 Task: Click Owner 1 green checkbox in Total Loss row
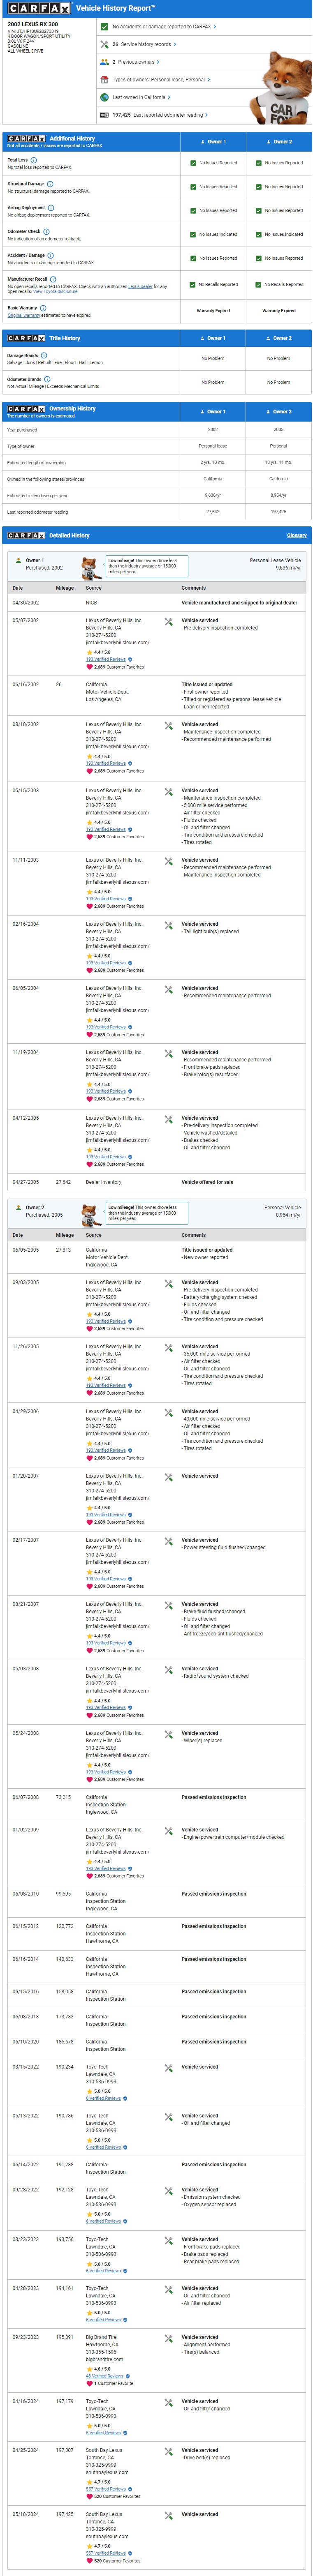193,163
